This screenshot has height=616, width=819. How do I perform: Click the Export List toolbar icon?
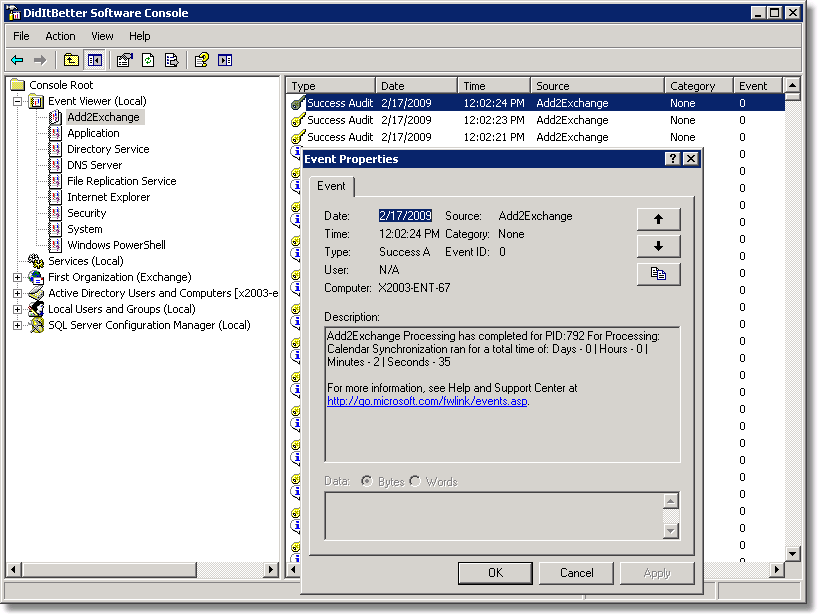click(171, 61)
